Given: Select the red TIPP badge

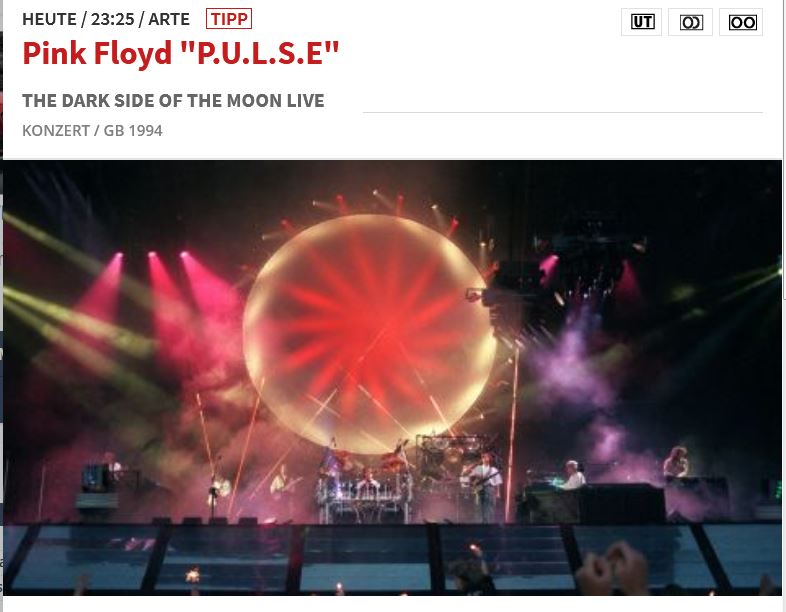Looking at the screenshot, I should (229, 19).
